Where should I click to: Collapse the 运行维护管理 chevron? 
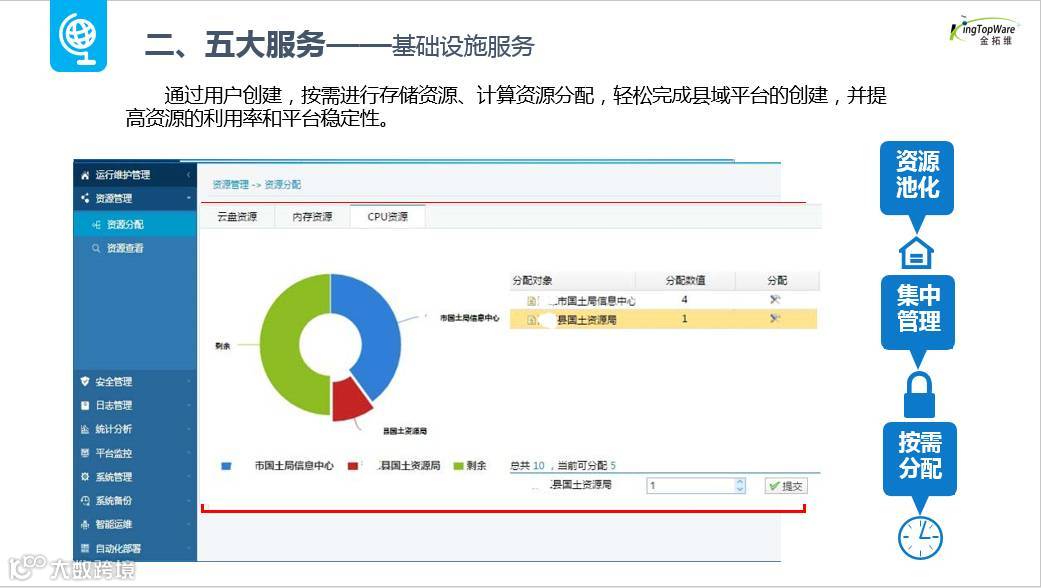[x=189, y=175]
